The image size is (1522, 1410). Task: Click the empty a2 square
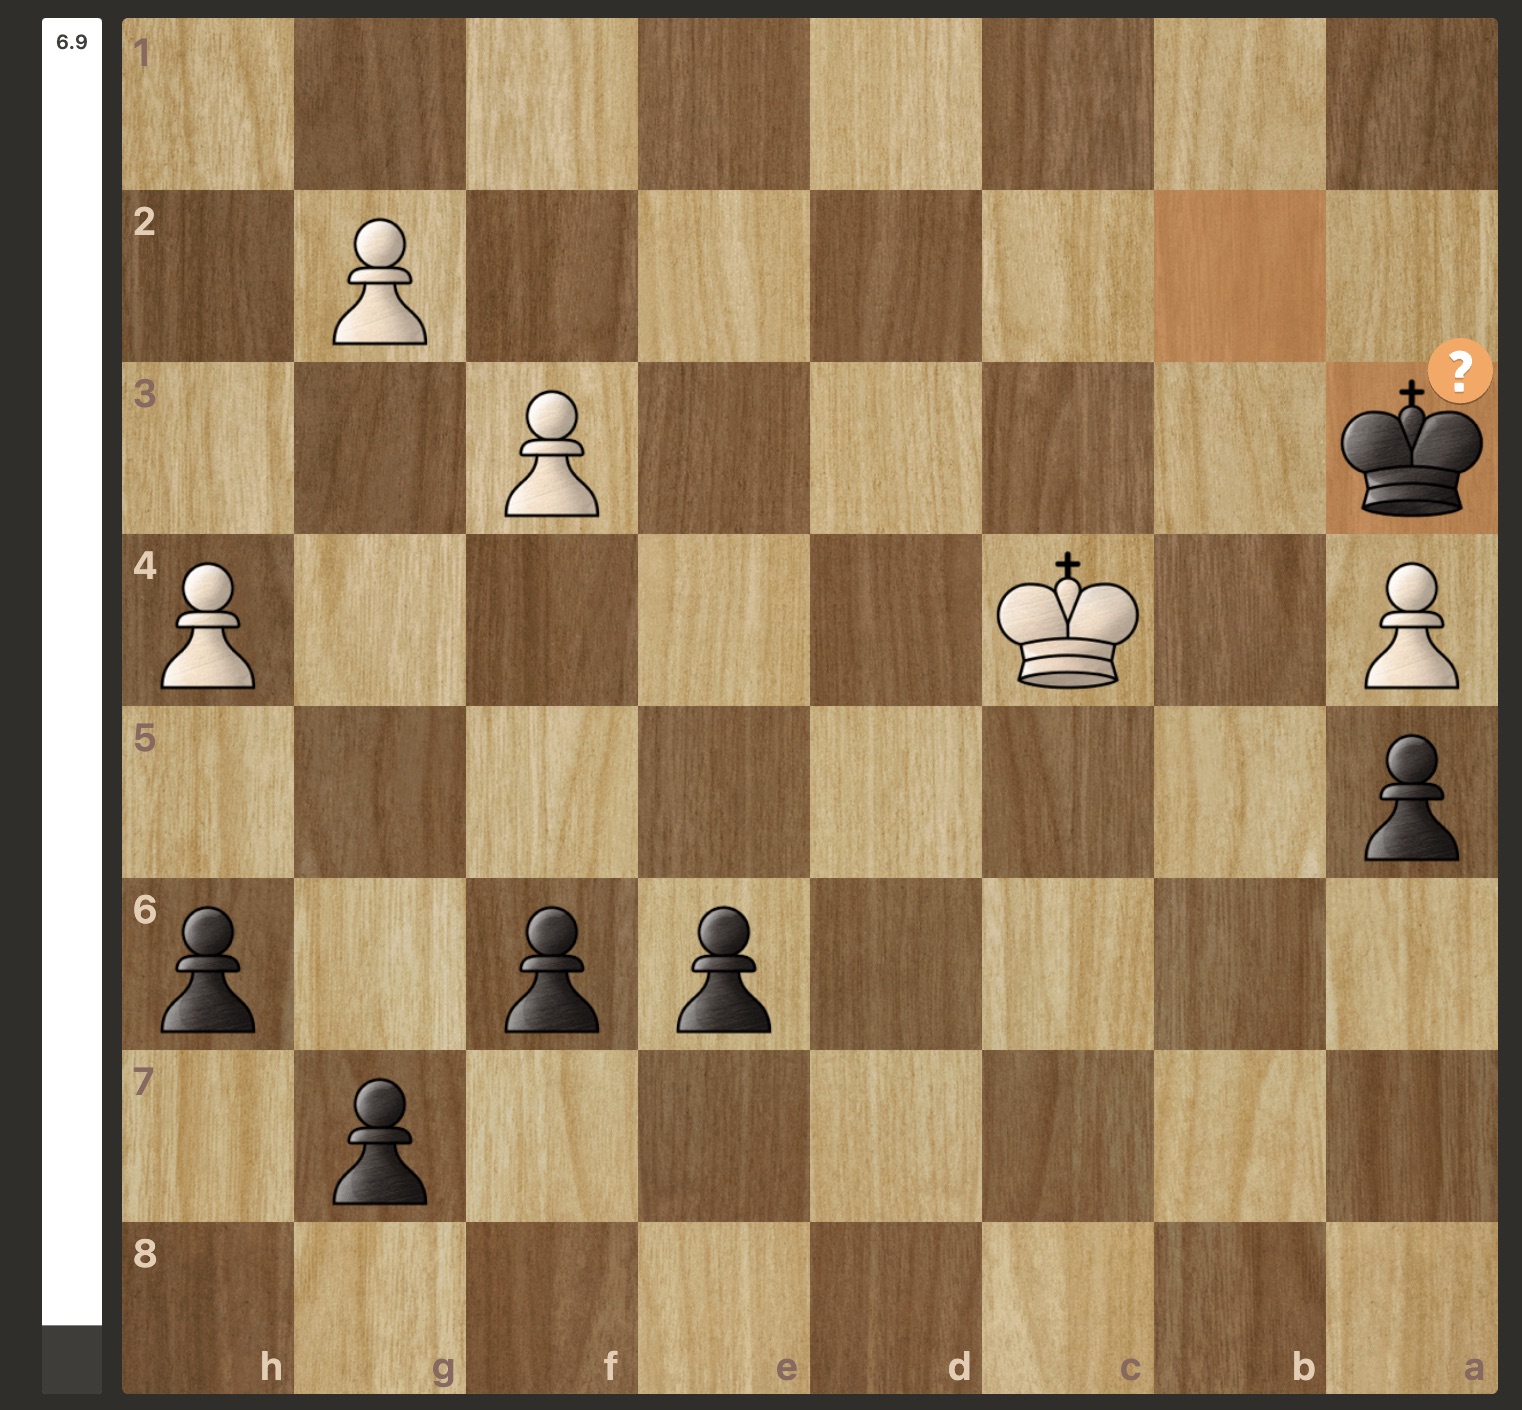coord(1412,276)
